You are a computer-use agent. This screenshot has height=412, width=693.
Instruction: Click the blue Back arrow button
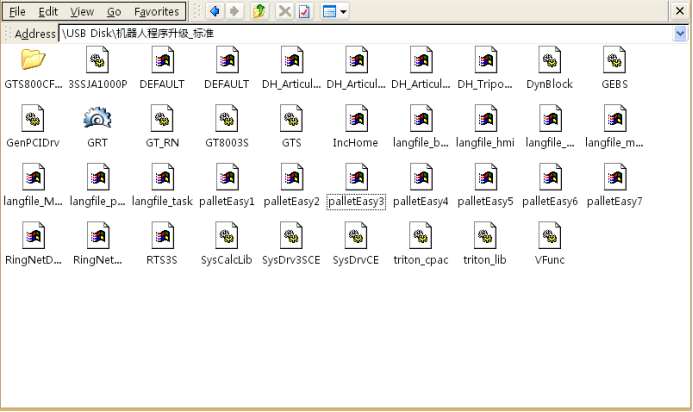click(x=215, y=11)
